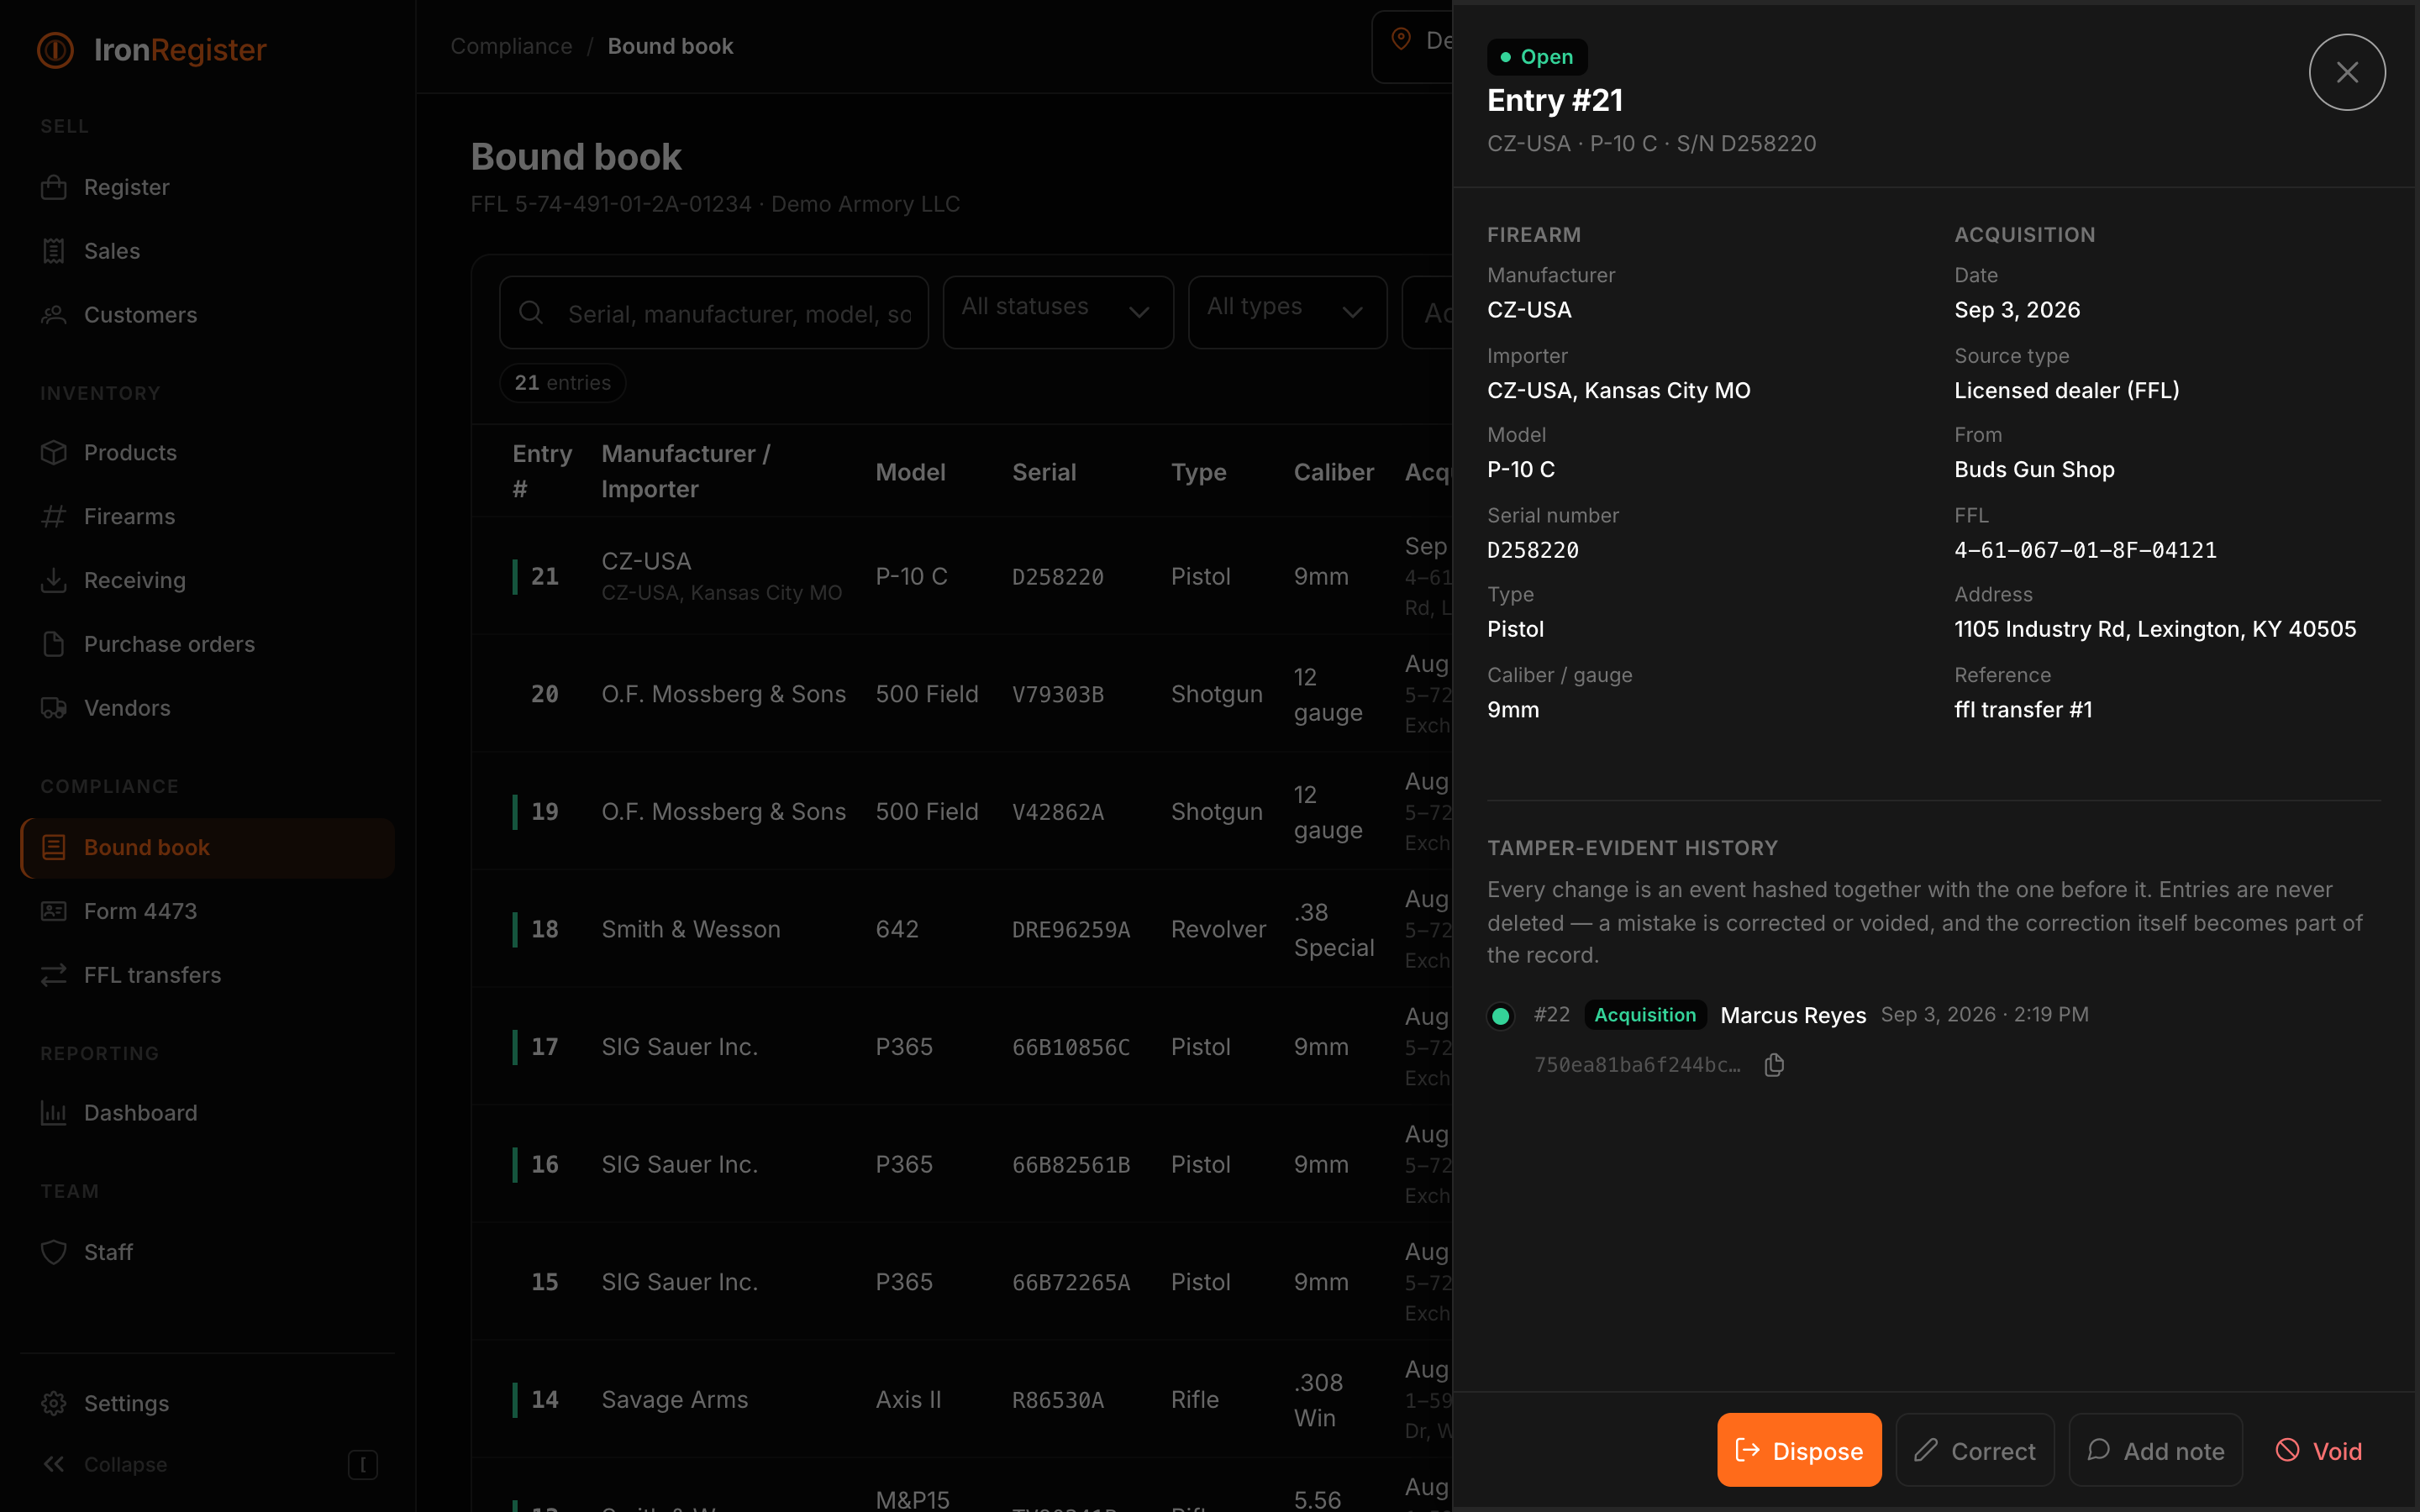
Task: Click the Compliance breadcrumb link
Action: (x=511, y=46)
